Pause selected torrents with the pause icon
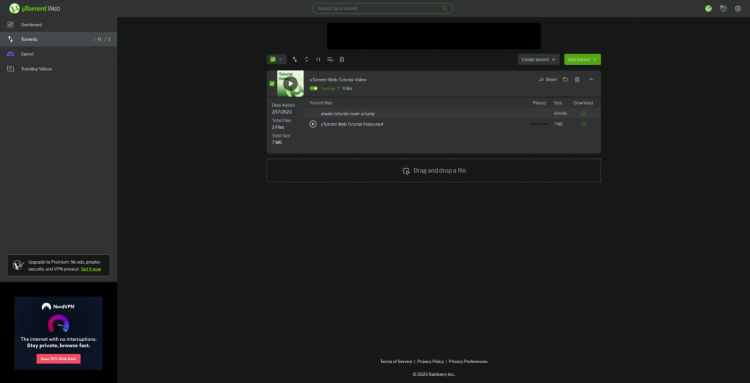750x383 pixels. pos(318,59)
